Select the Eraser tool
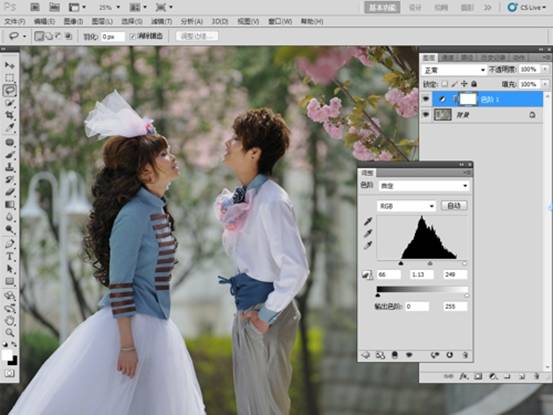This screenshot has width=553, height=415. click(x=10, y=192)
